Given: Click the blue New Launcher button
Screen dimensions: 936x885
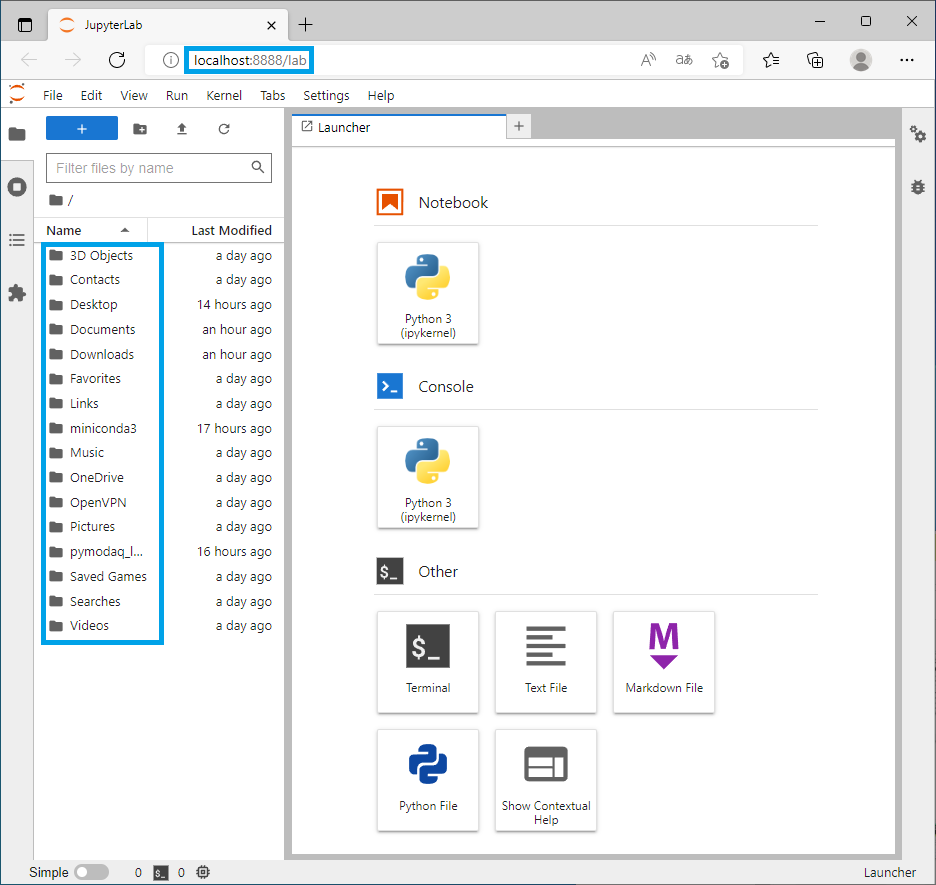Looking at the screenshot, I should 82,128.
